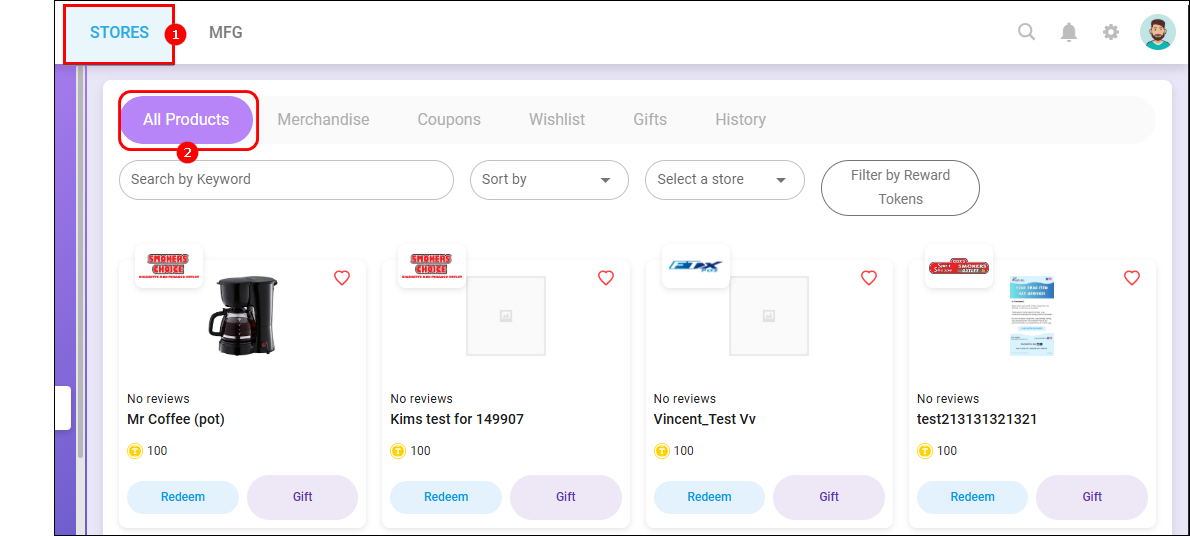Screen dimensions: 1190x536
Task: Gift the Vincent_Test Vv product
Action: 828,497
